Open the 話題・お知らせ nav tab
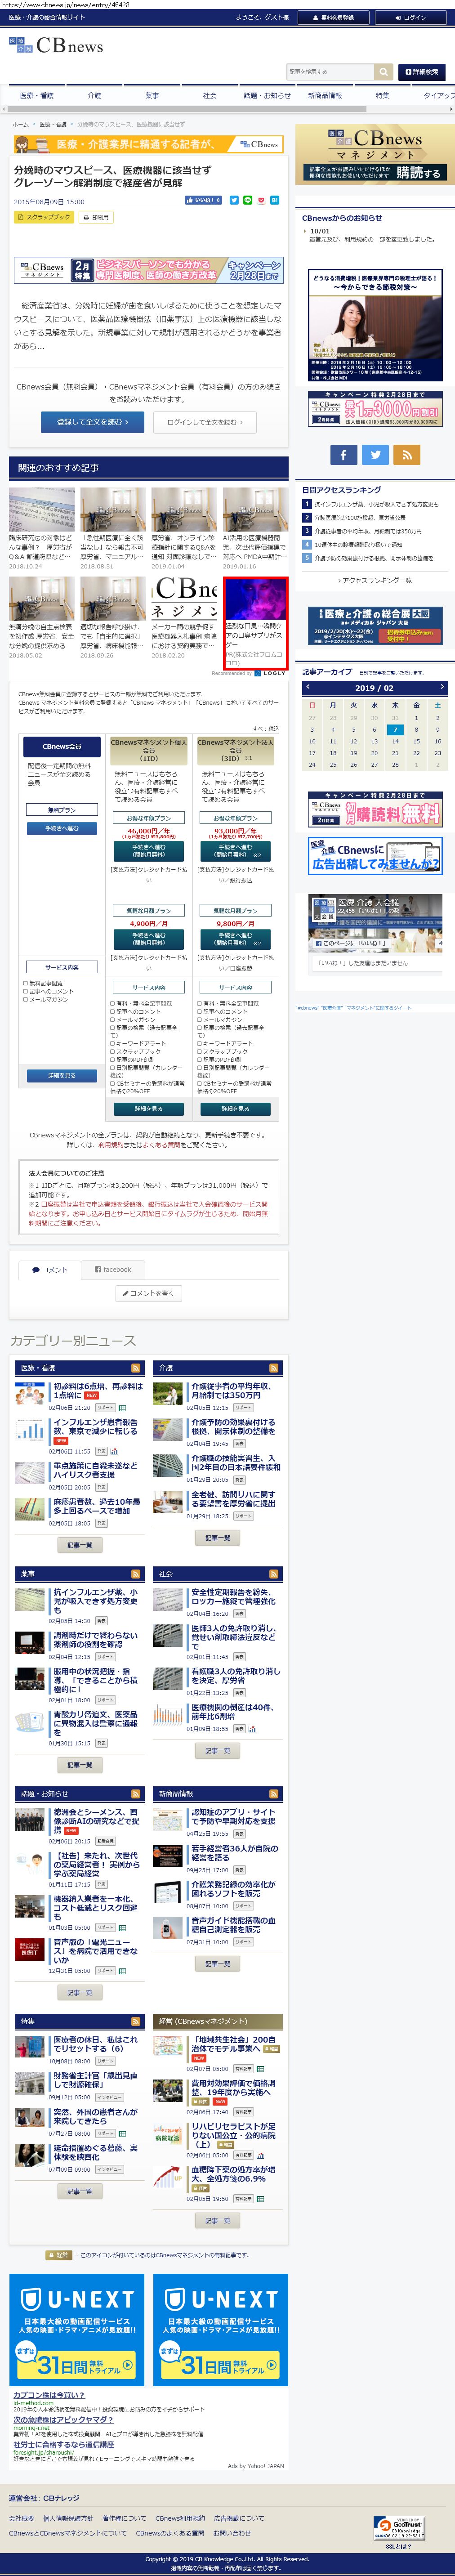The image size is (455, 2576). pyautogui.click(x=267, y=95)
